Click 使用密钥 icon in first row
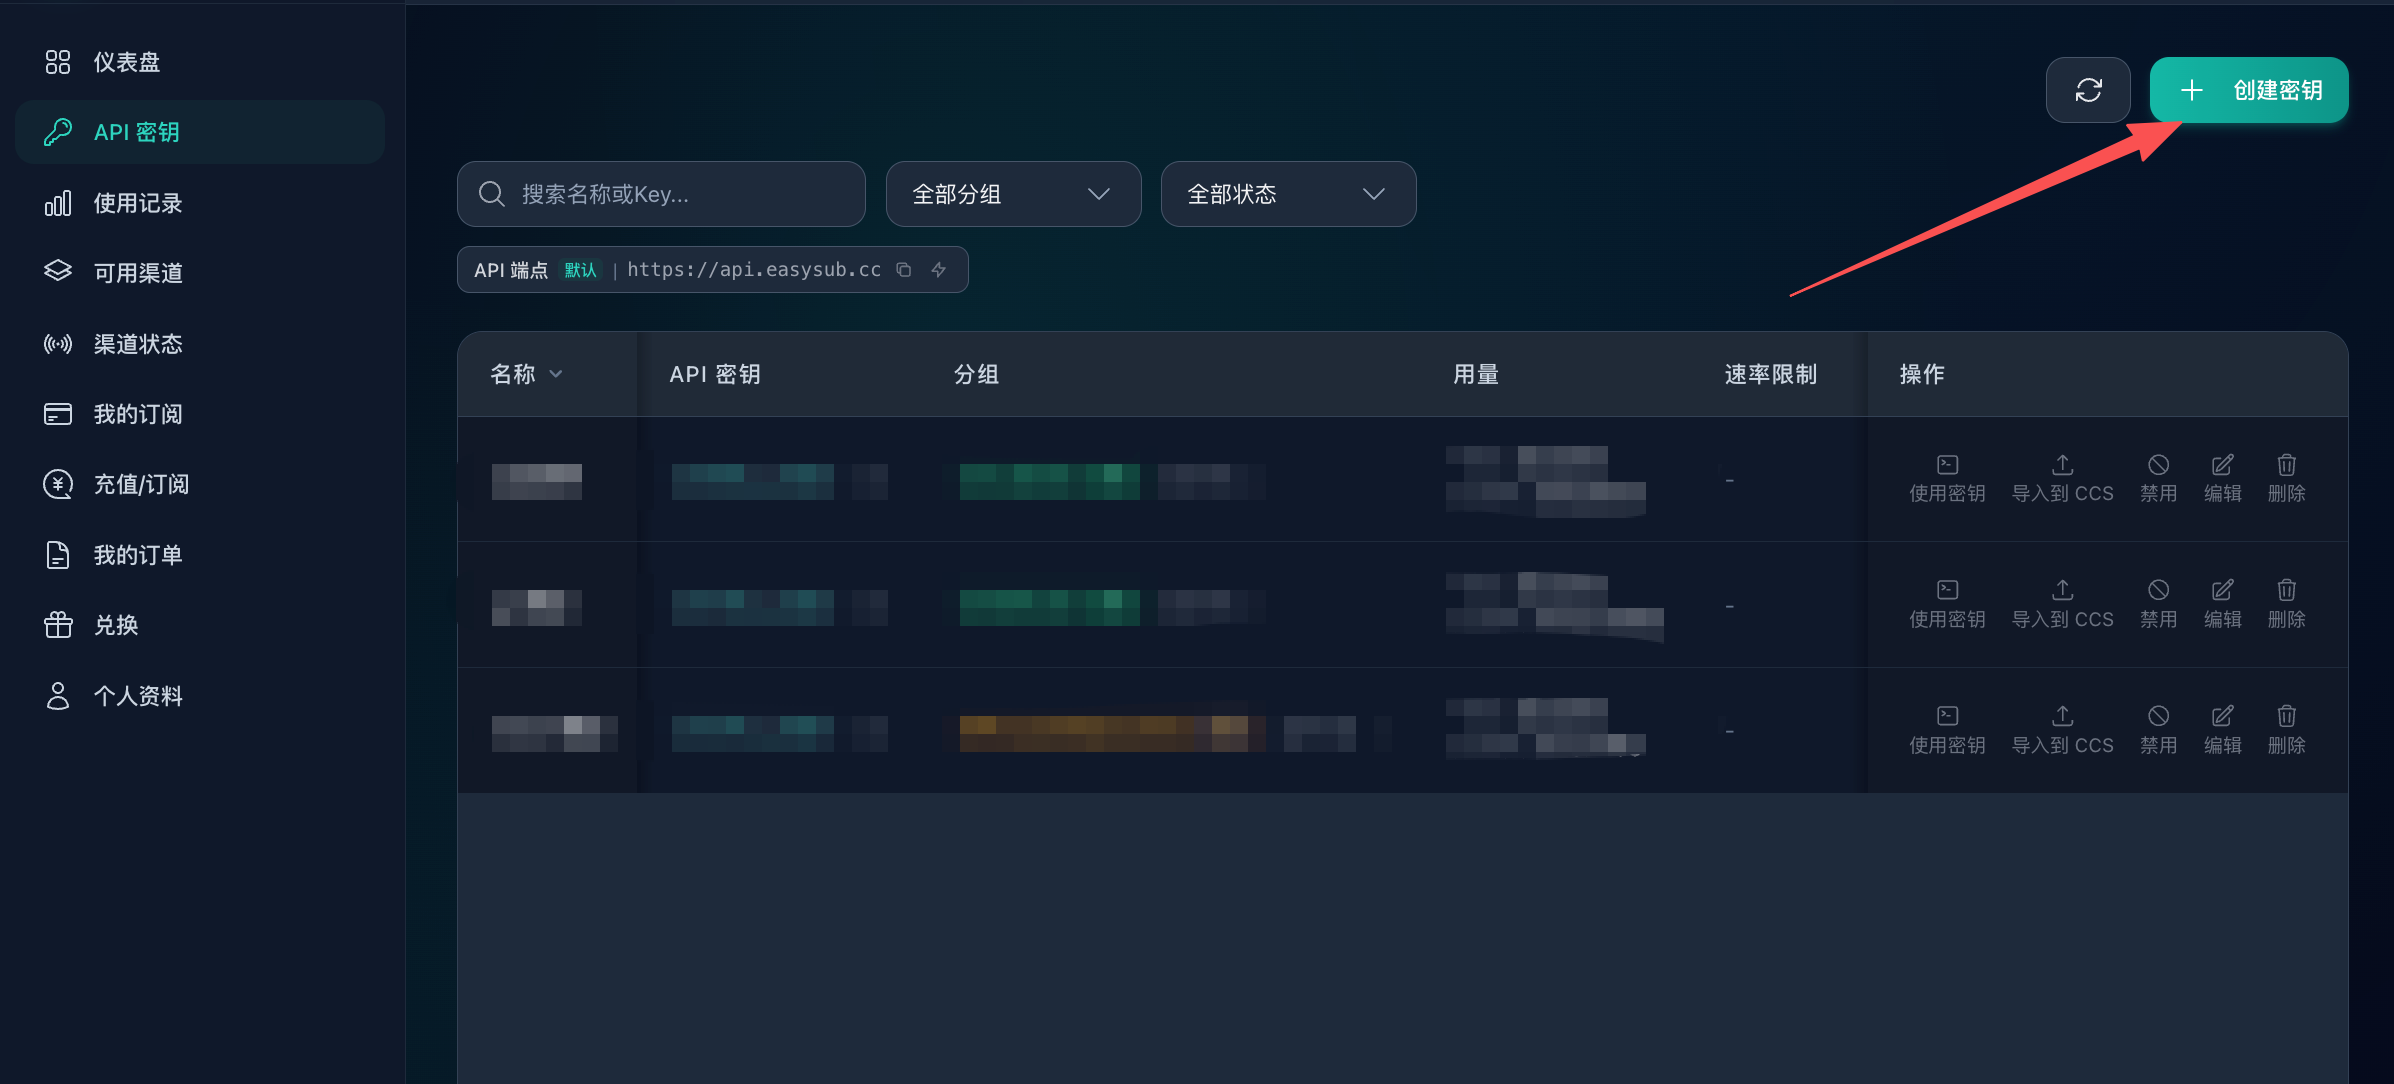 pos(1947,465)
